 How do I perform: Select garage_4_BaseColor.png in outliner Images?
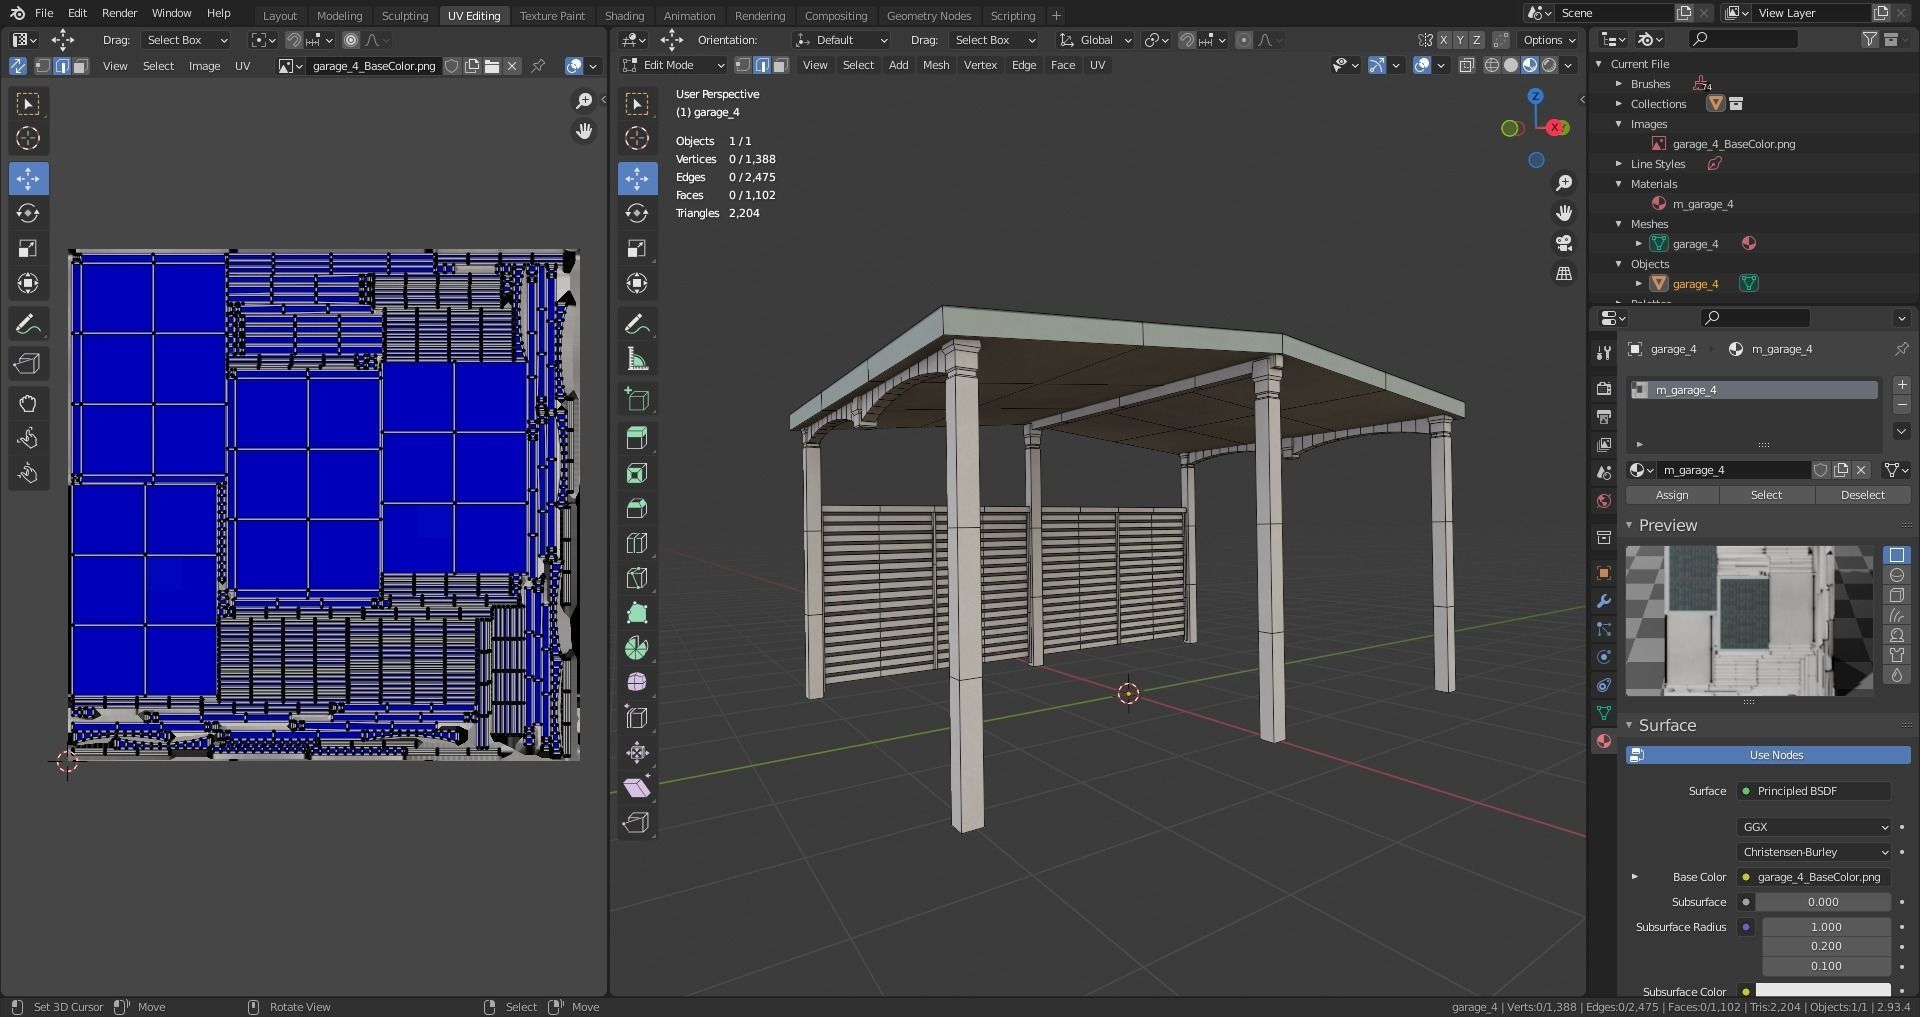point(1733,144)
